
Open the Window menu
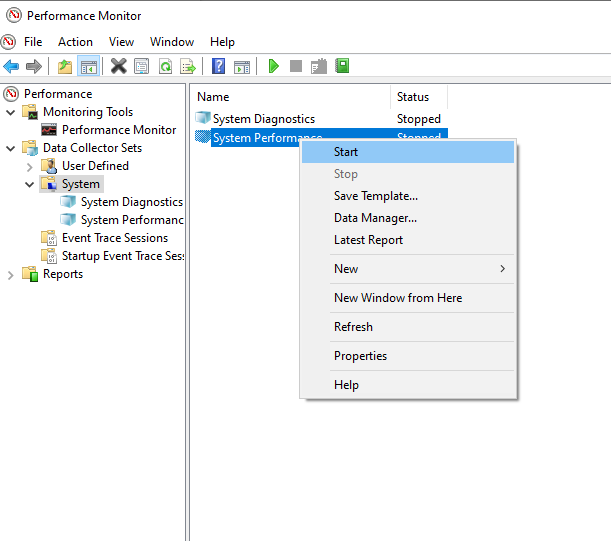[172, 42]
